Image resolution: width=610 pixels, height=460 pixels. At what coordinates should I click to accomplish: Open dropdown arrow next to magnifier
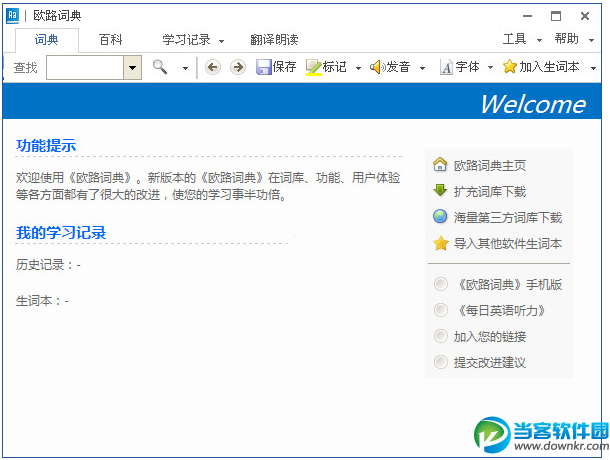pyautogui.click(x=185, y=68)
